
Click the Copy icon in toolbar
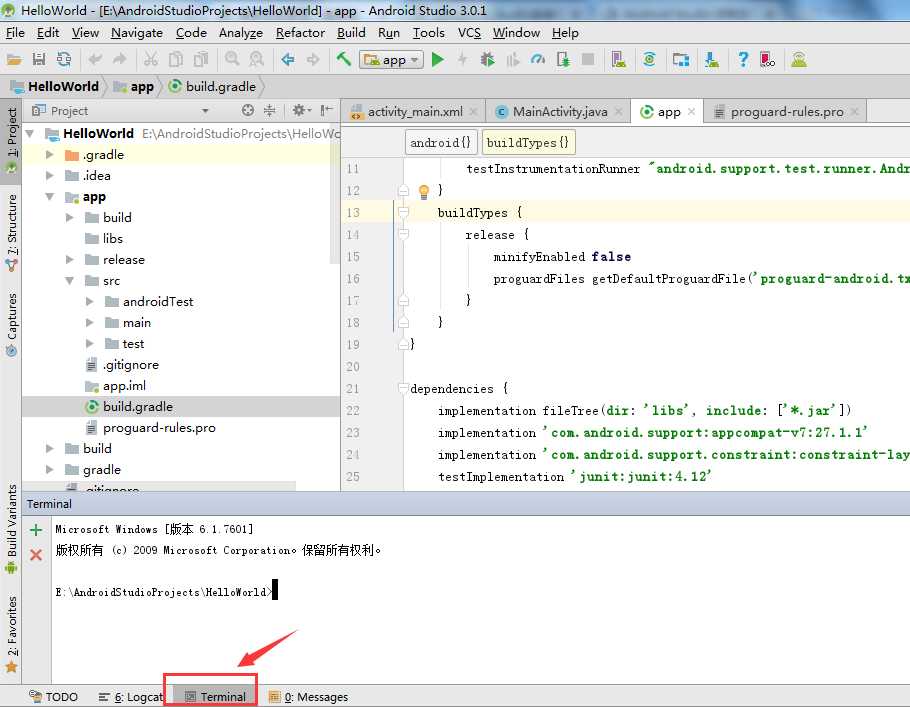pos(175,59)
